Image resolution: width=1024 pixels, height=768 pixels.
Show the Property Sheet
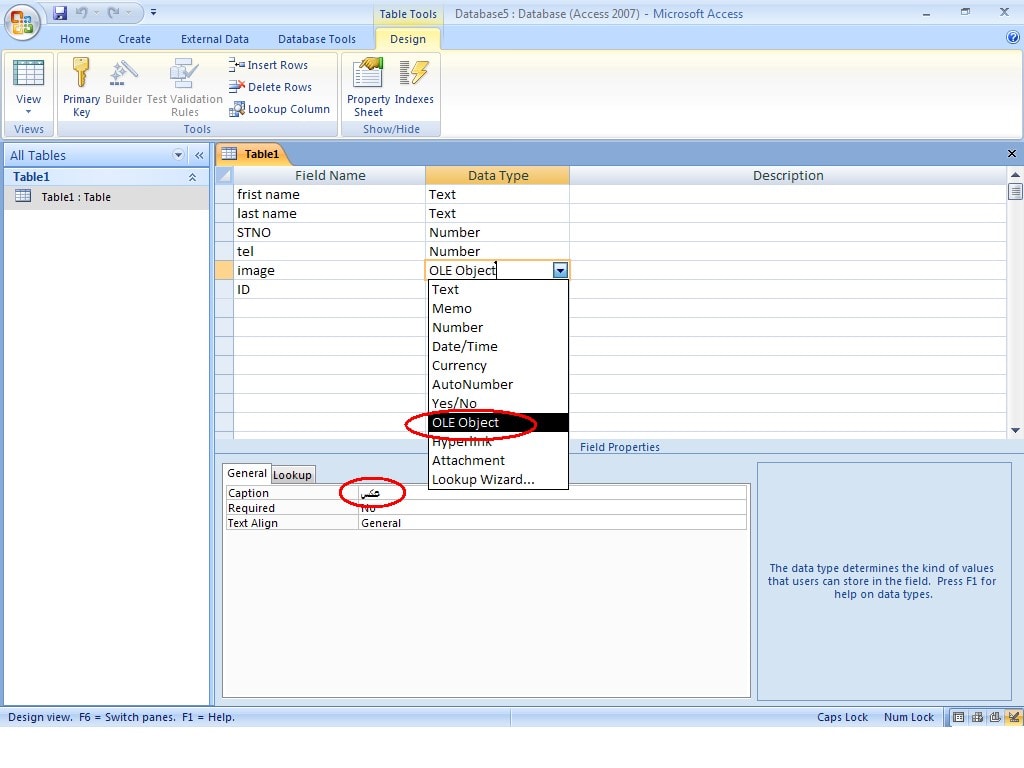point(368,87)
